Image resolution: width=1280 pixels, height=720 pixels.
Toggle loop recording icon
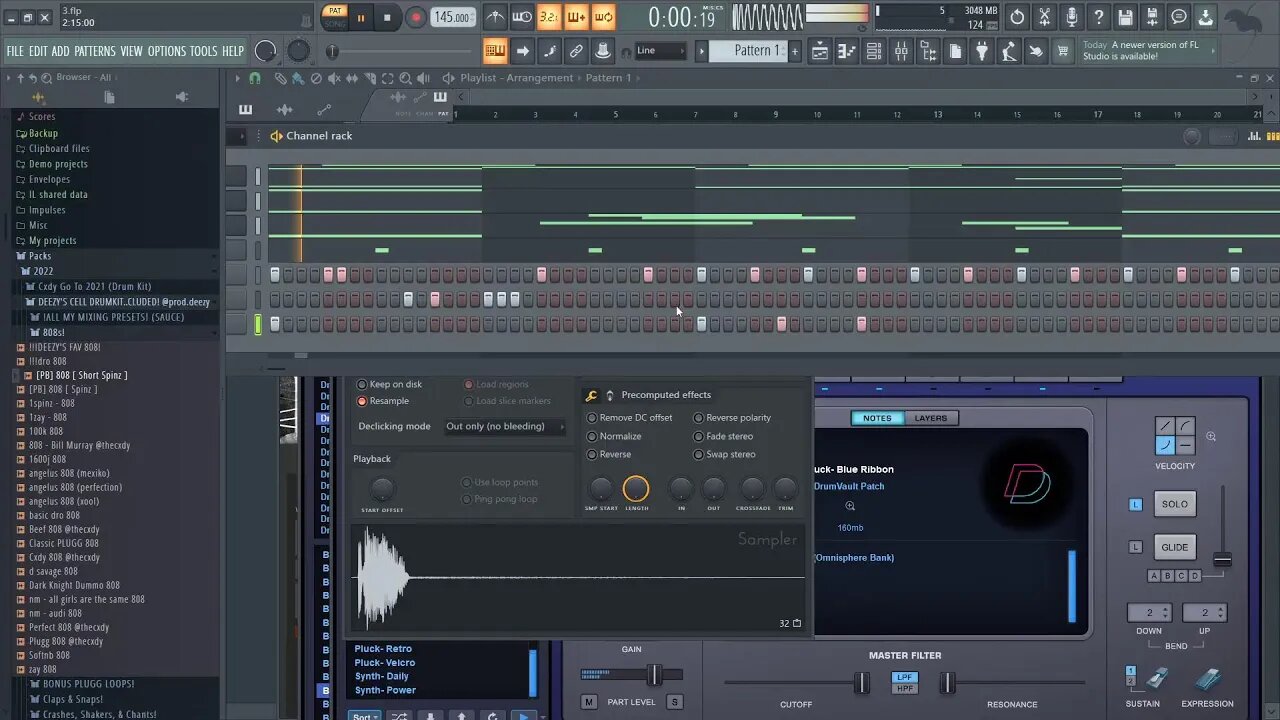point(603,17)
